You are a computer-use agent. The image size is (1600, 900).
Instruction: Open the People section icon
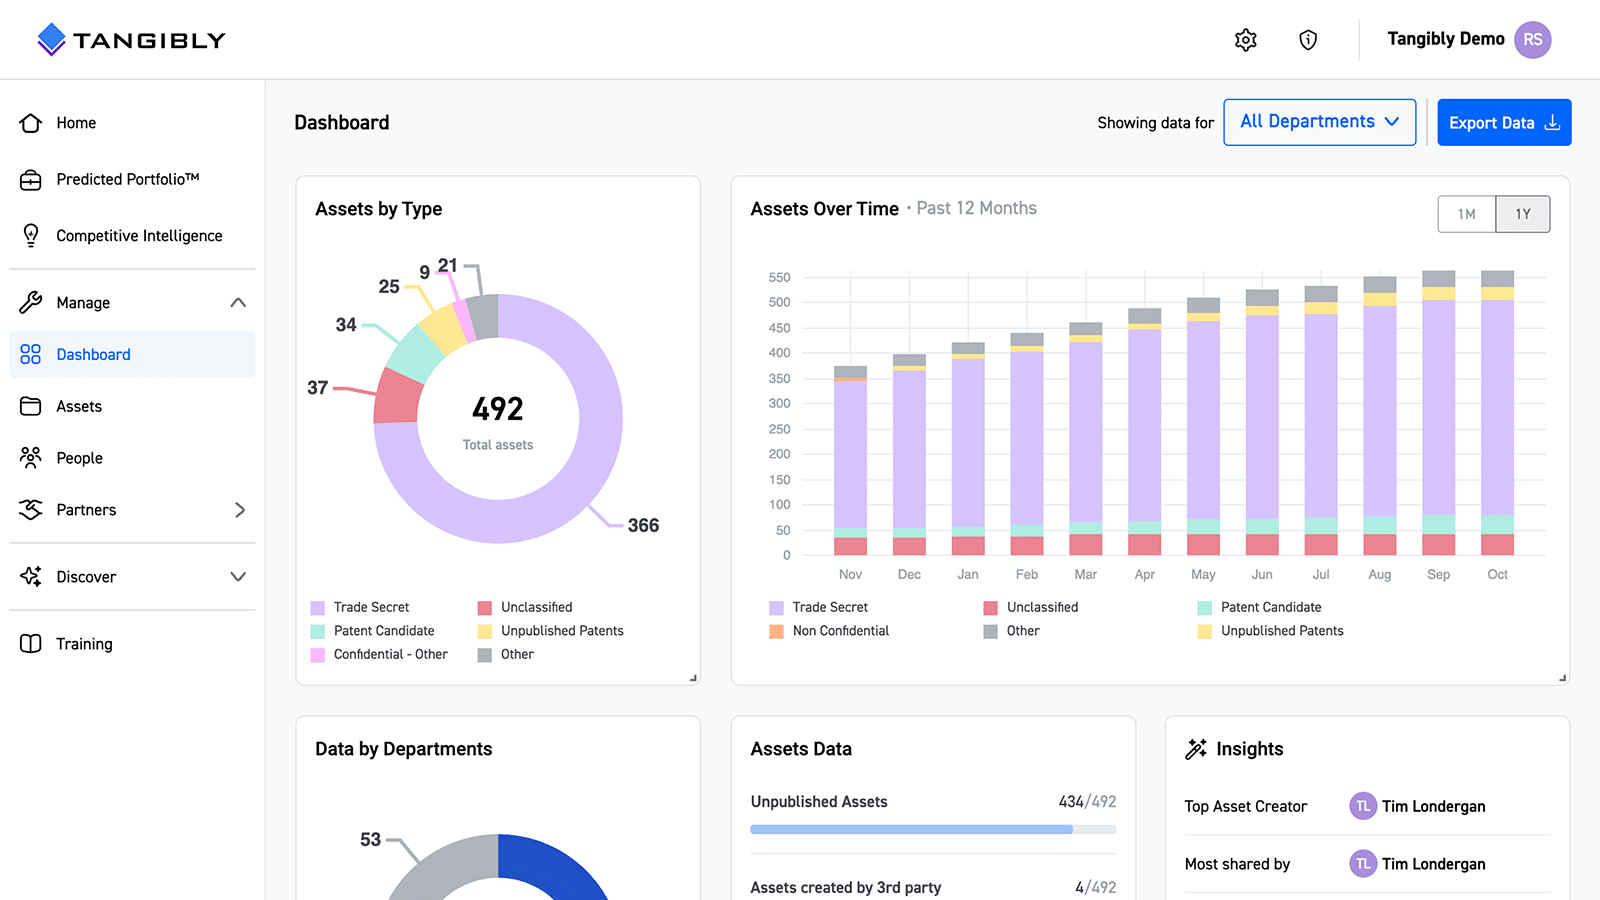(x=31, y=457)
